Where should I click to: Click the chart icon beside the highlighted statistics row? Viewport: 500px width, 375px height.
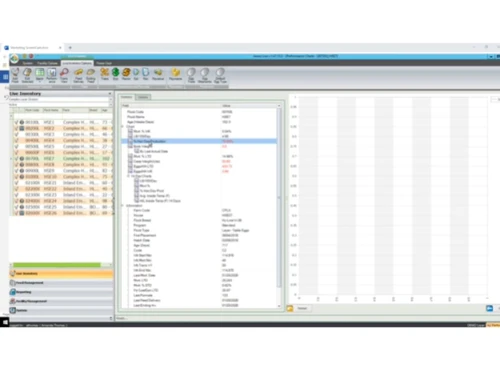point(130,141)
